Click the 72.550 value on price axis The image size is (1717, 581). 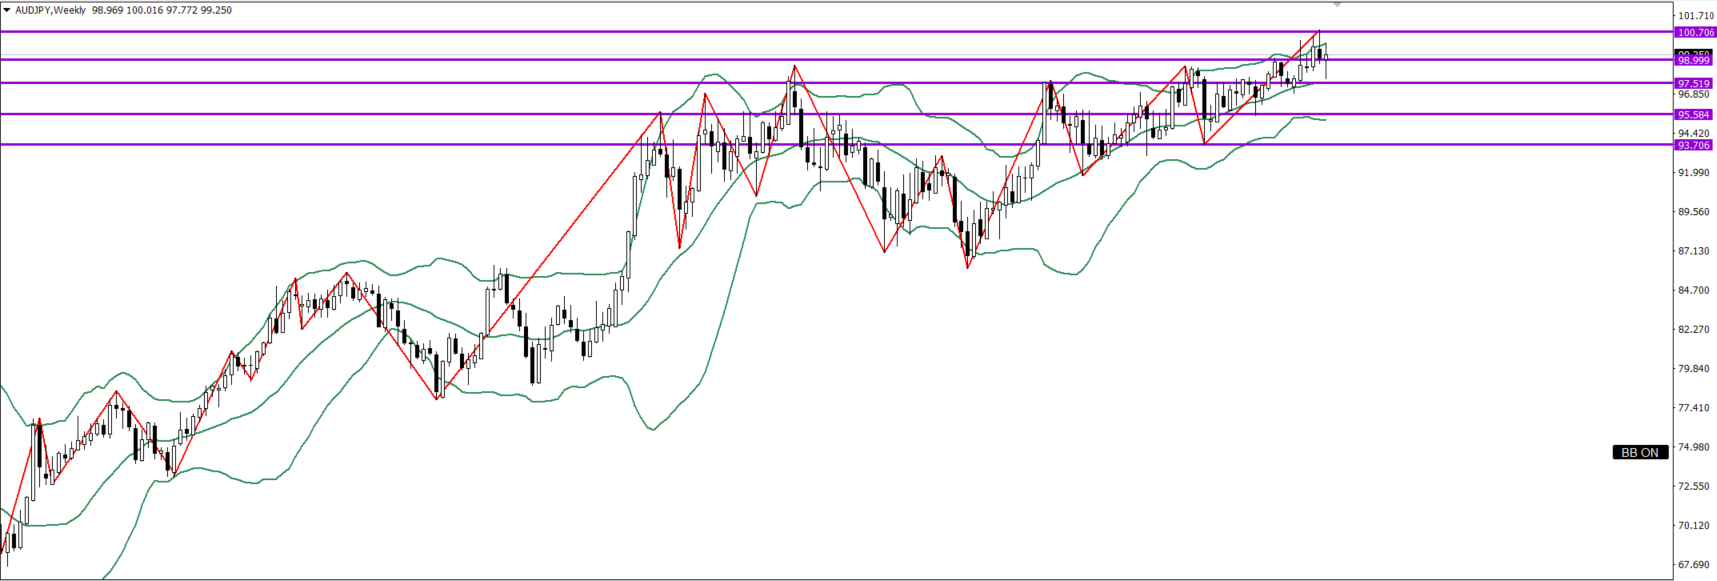click(x=1695, y=486)
